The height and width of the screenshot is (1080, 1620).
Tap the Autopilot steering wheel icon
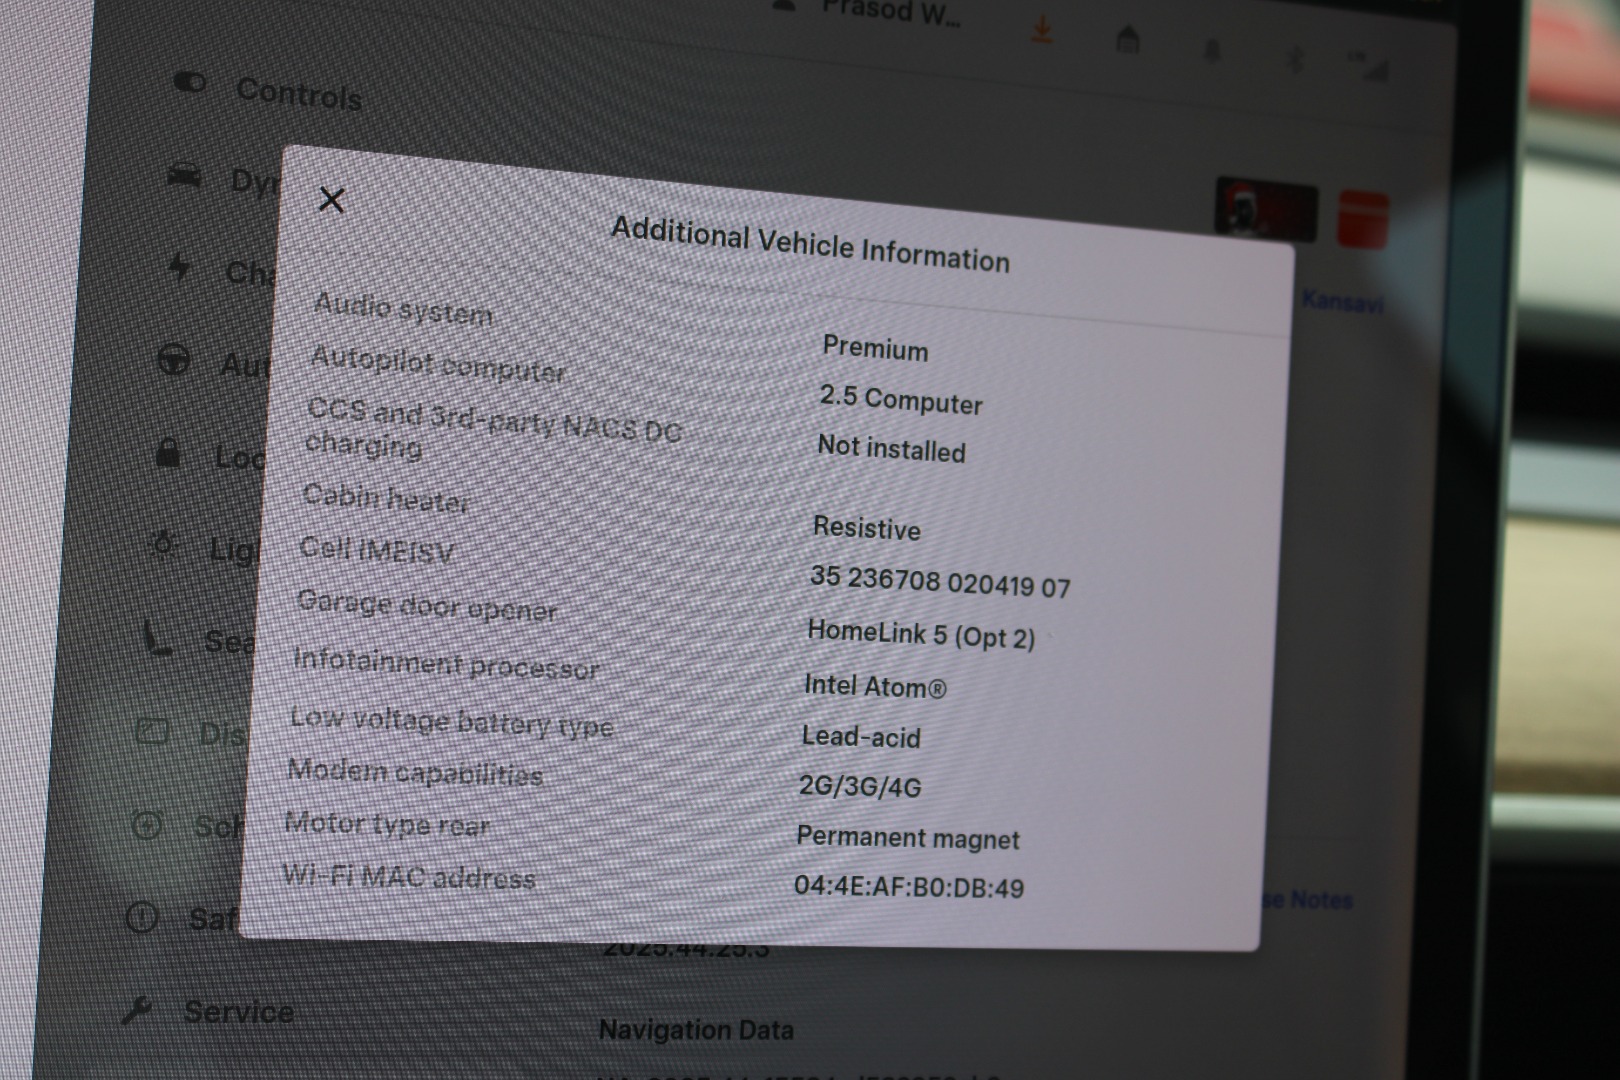[x=175, y=360]
